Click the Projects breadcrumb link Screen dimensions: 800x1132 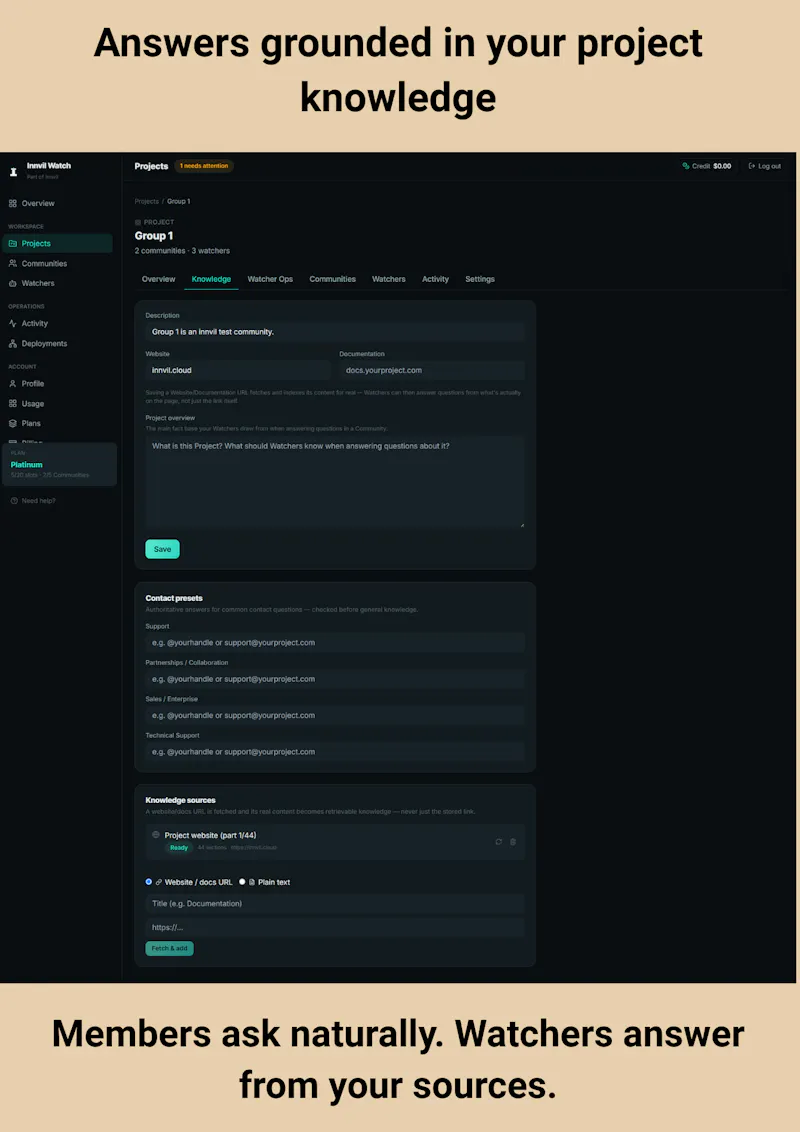(147, 201)
